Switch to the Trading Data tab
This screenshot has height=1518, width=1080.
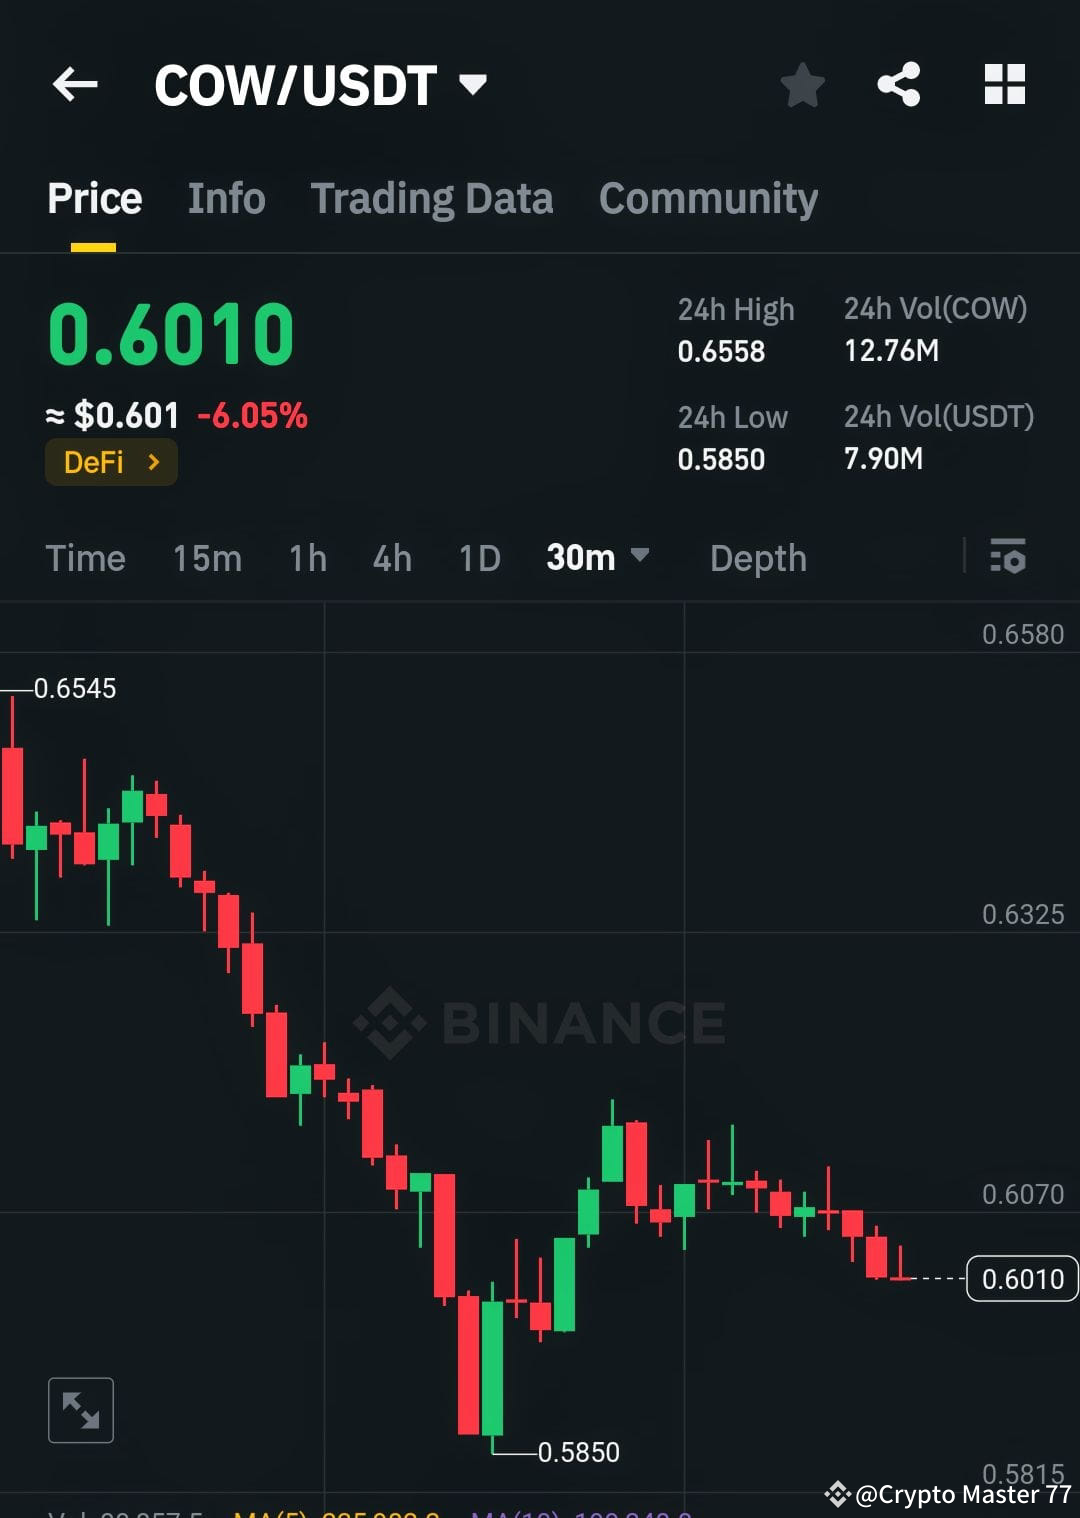(x=432, y=198)
